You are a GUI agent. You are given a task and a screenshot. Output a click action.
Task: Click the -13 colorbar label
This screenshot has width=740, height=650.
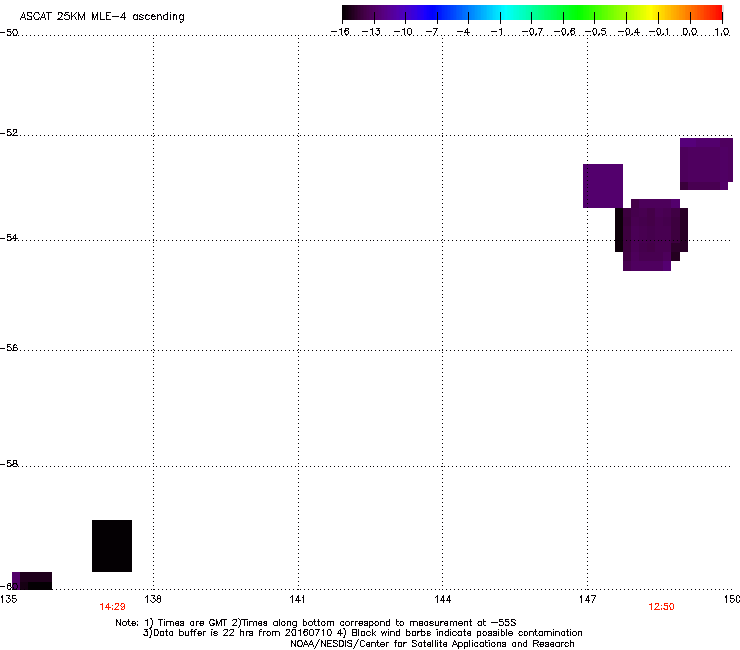(x=371, y=32)
